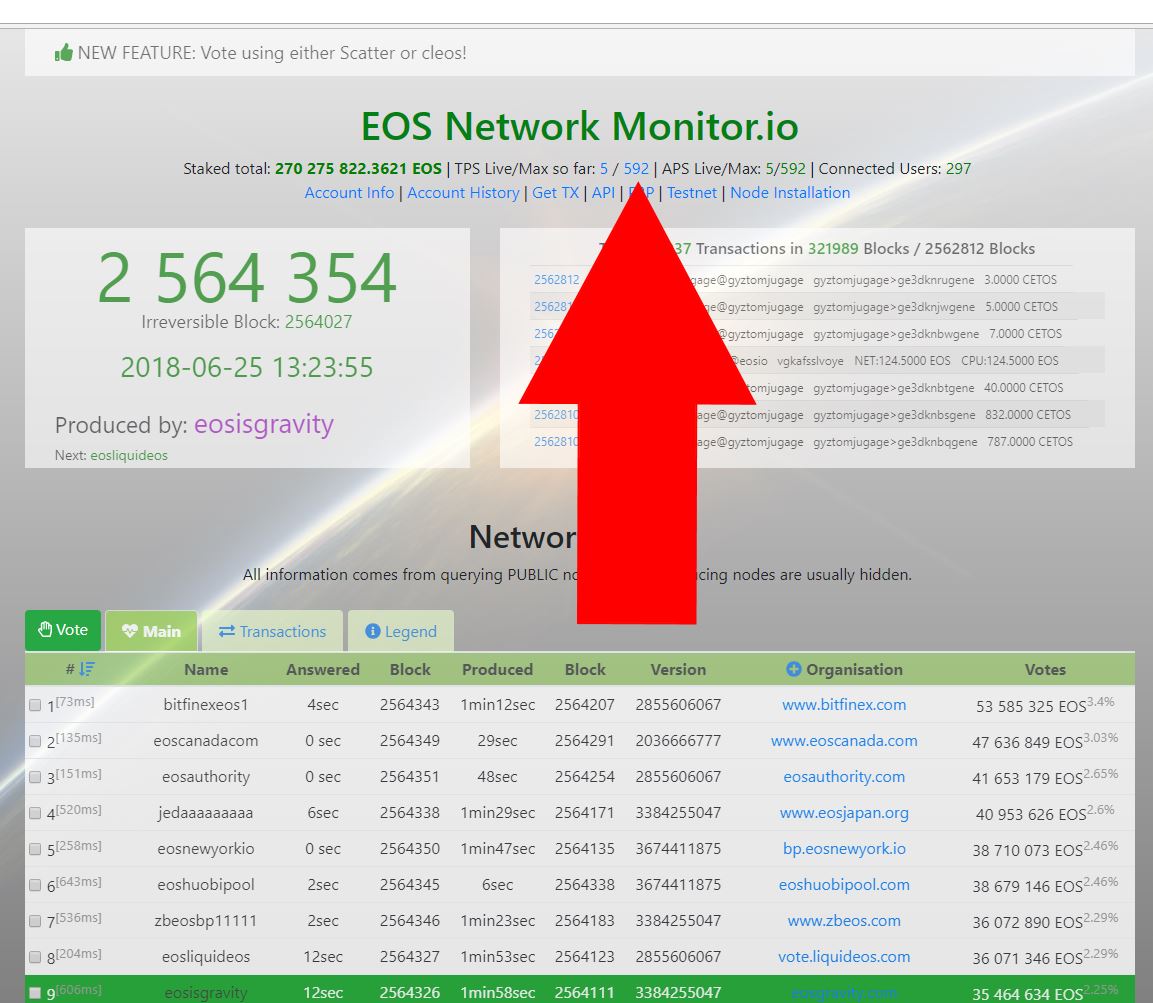Click the timestamp 2018-06-25 13:23:55

247,367
